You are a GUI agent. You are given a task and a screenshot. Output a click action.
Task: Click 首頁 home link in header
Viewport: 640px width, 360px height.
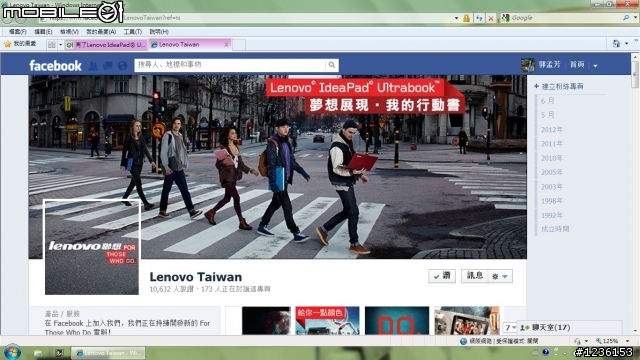pos(577,65)
